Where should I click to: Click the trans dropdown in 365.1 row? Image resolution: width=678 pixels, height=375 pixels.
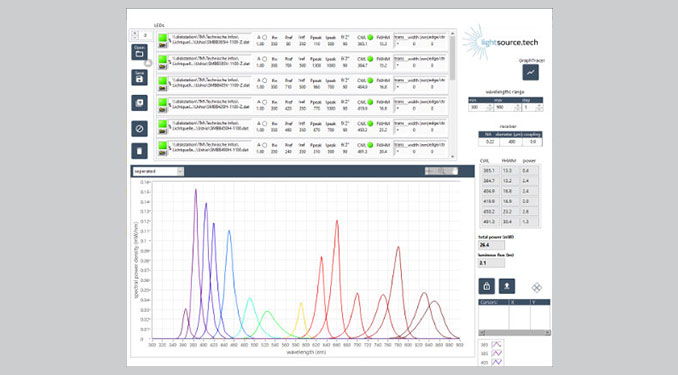(x=398, y=44)
